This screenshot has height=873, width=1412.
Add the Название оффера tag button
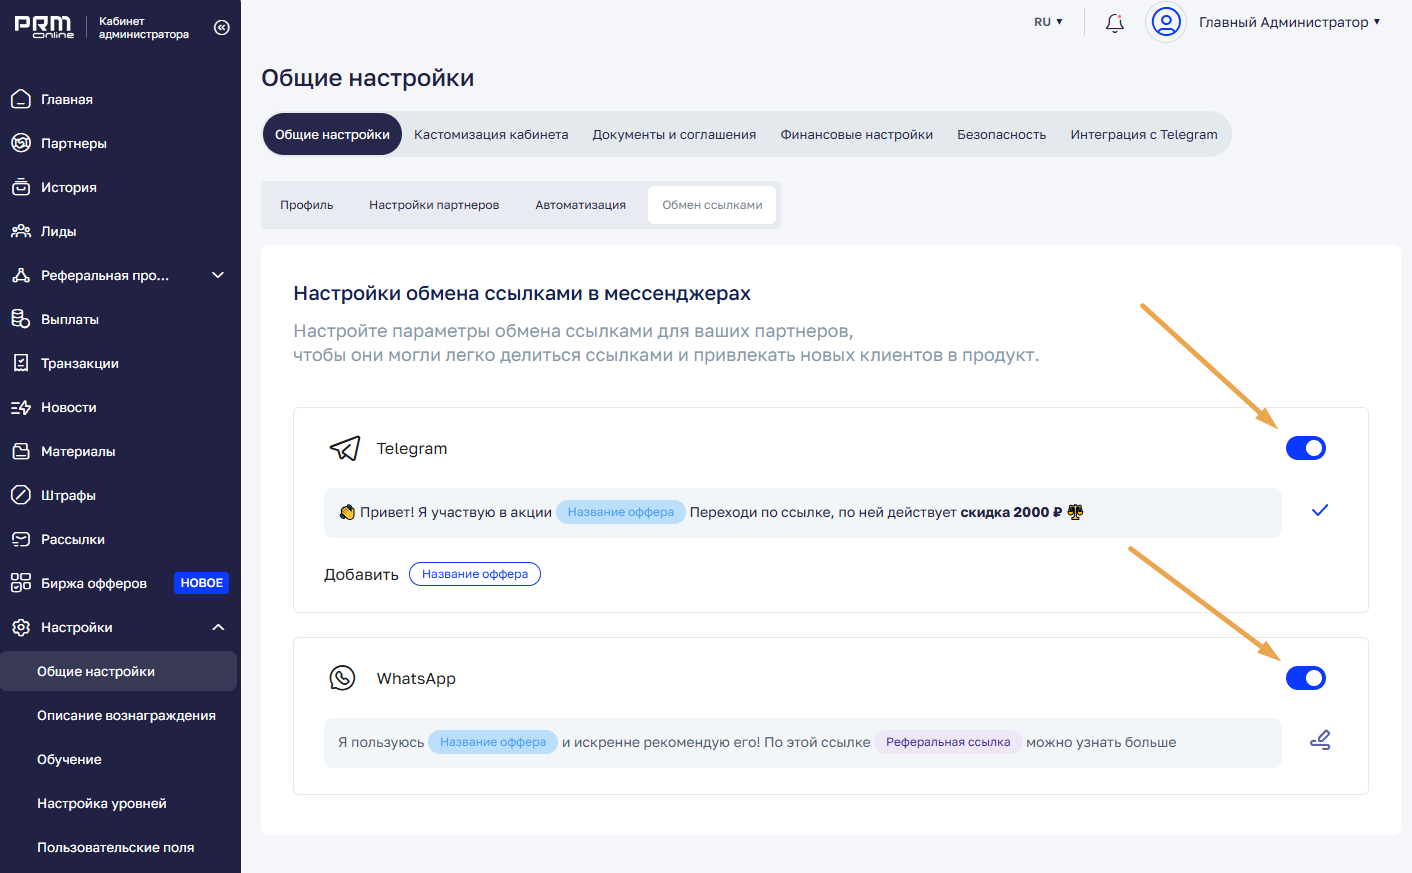point(474,574)
